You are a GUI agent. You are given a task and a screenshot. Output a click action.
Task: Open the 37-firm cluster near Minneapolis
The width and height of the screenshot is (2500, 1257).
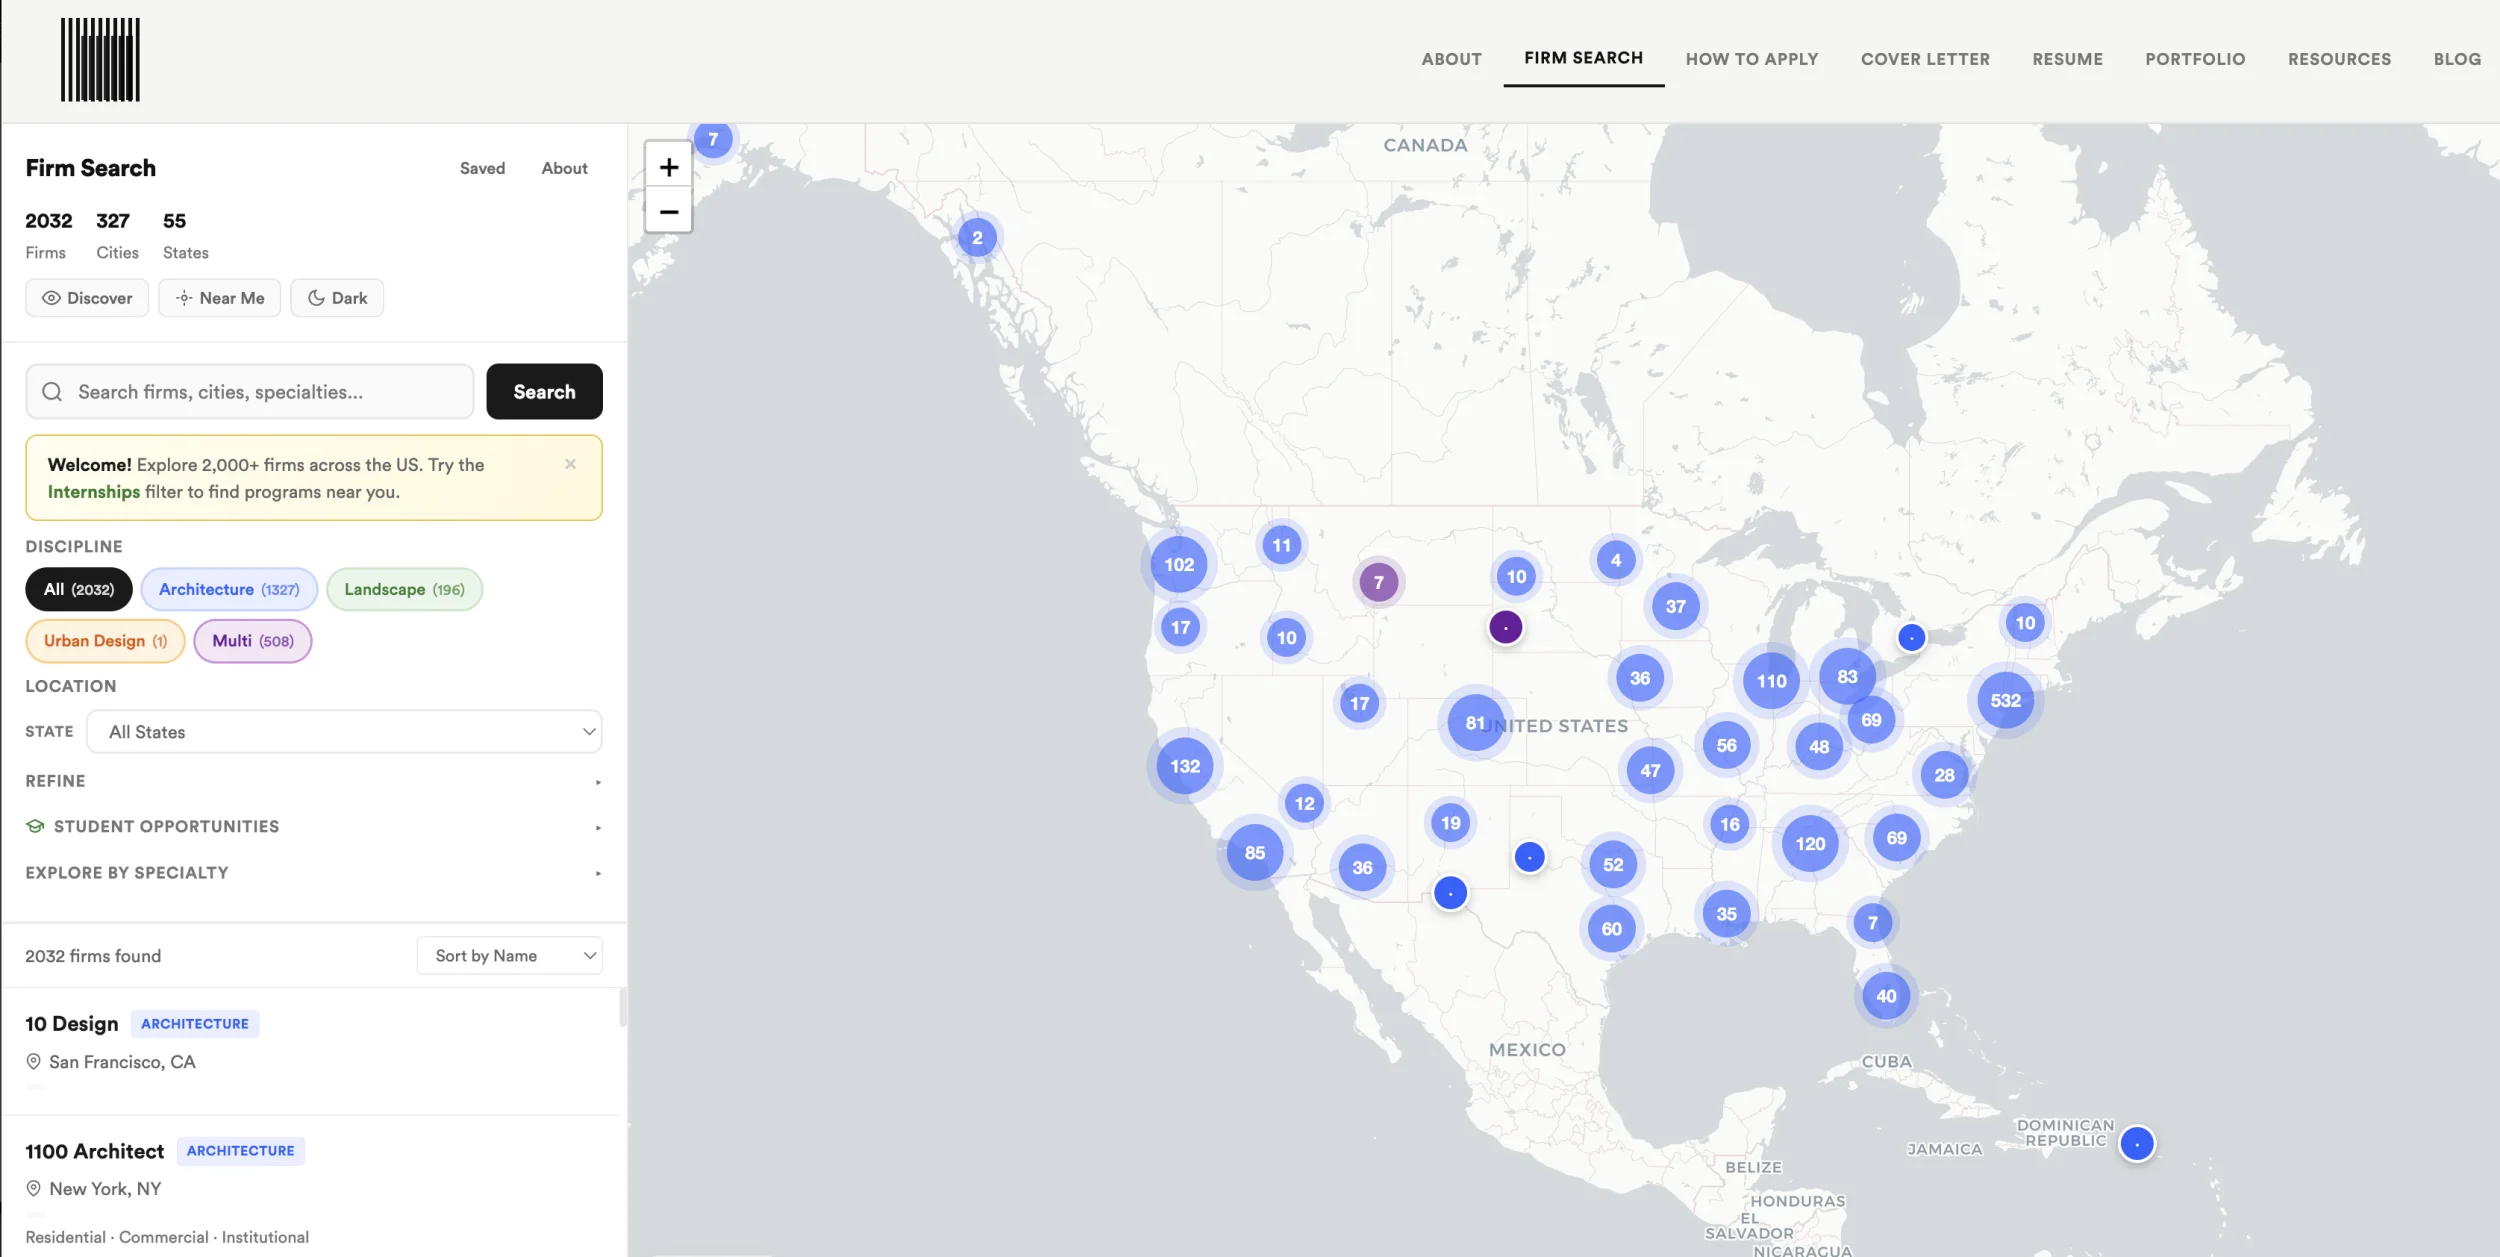(1675, 606)
